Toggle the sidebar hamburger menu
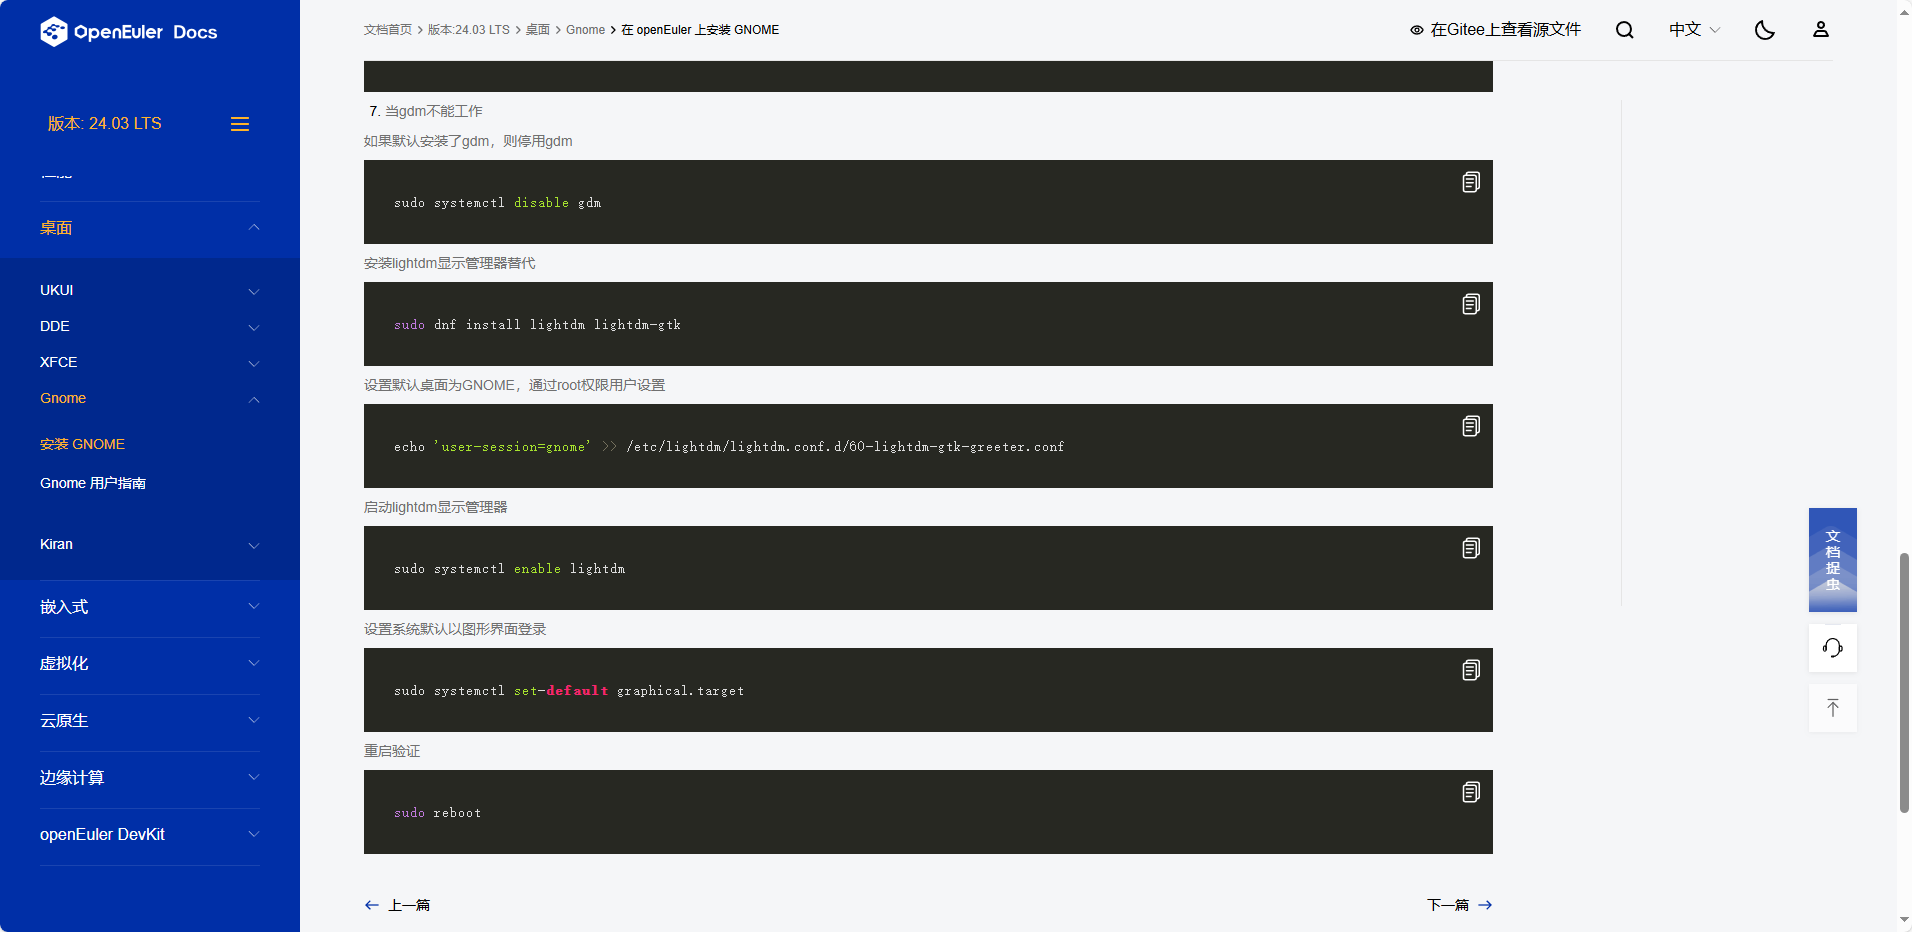Screen dimensions: 1912x932 click(240, 124)
